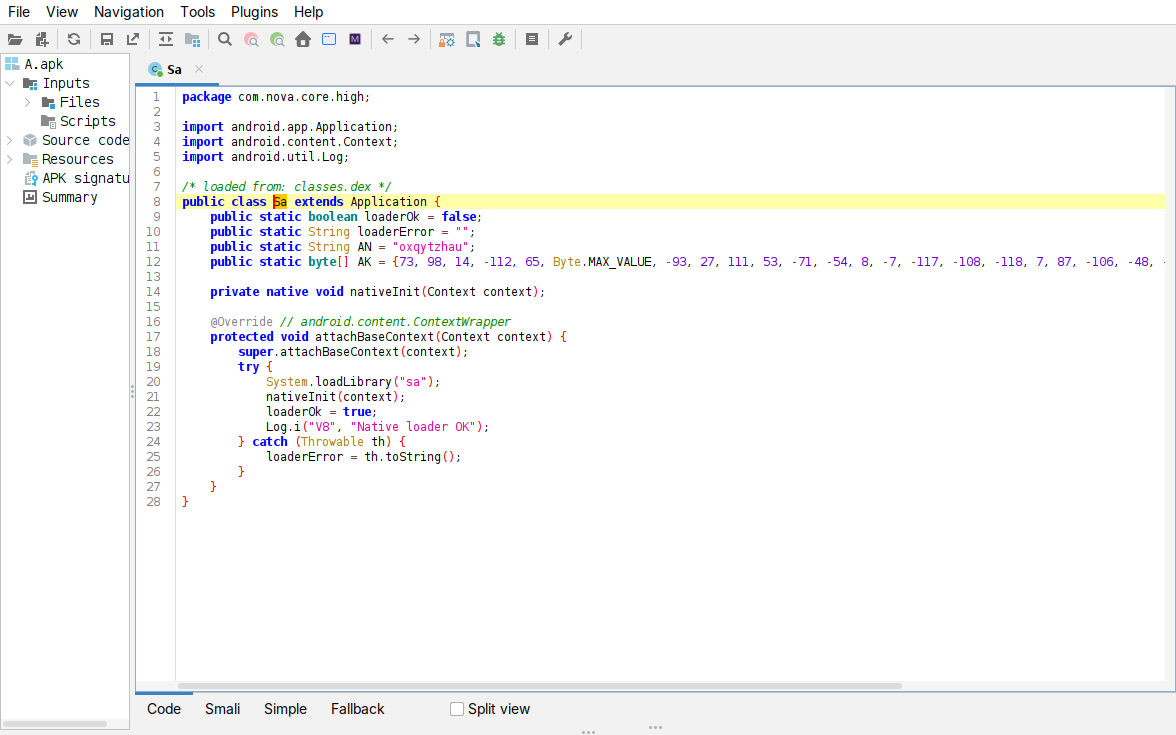Enable the Split view checkbox
1176x735 pixels.
tap(457, 710)
